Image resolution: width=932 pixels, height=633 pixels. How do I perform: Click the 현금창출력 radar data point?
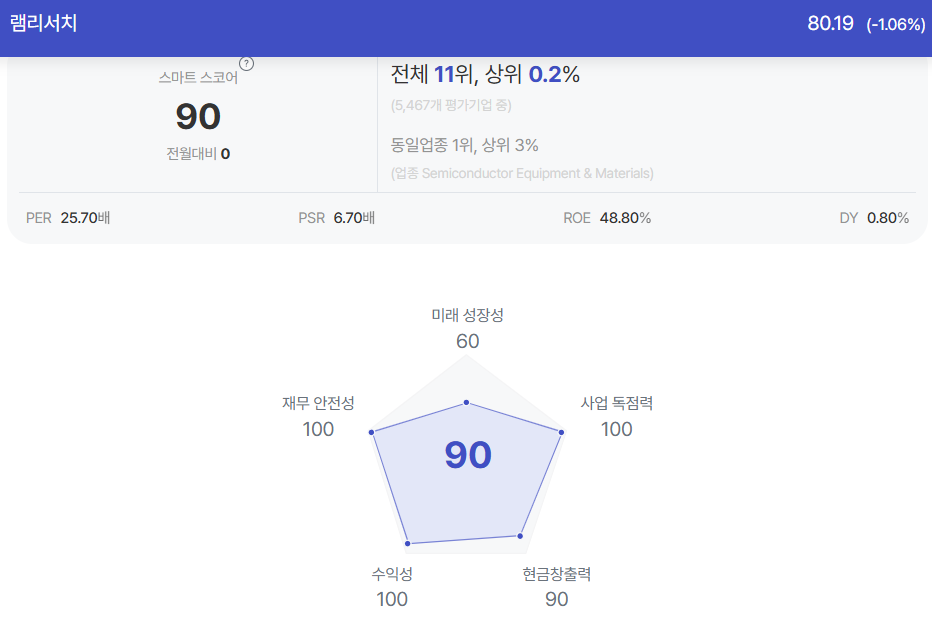point(520,536)
